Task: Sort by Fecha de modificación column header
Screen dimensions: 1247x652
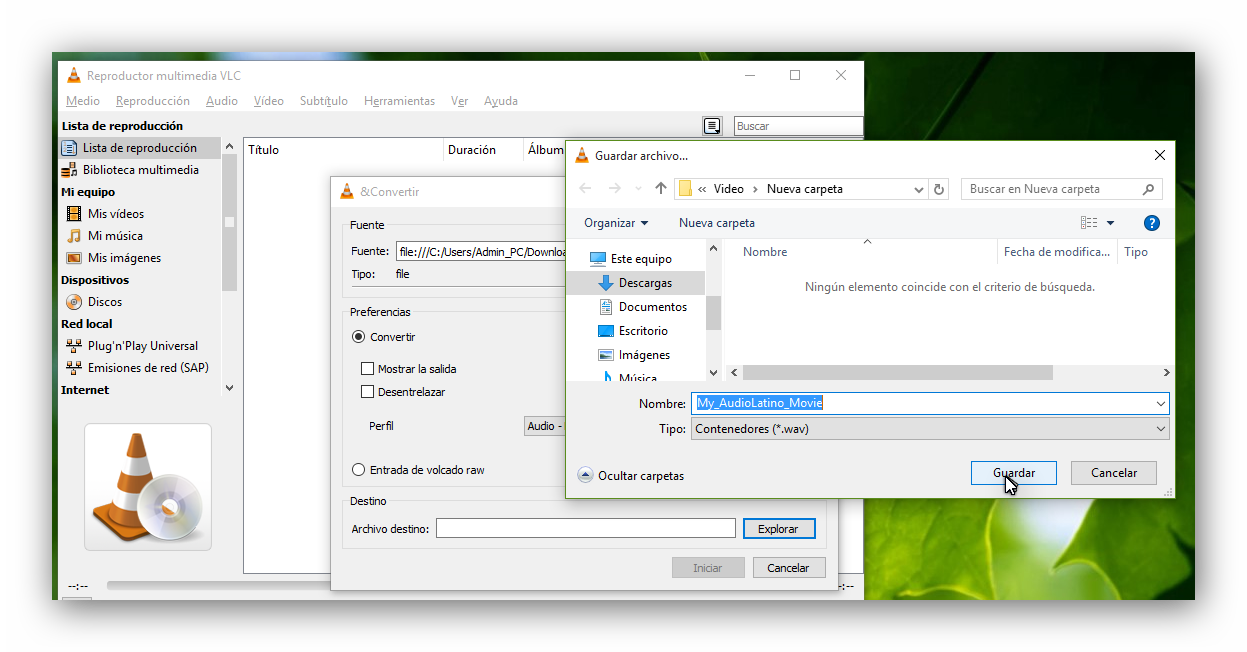Action: click(x=1058, y=252)
